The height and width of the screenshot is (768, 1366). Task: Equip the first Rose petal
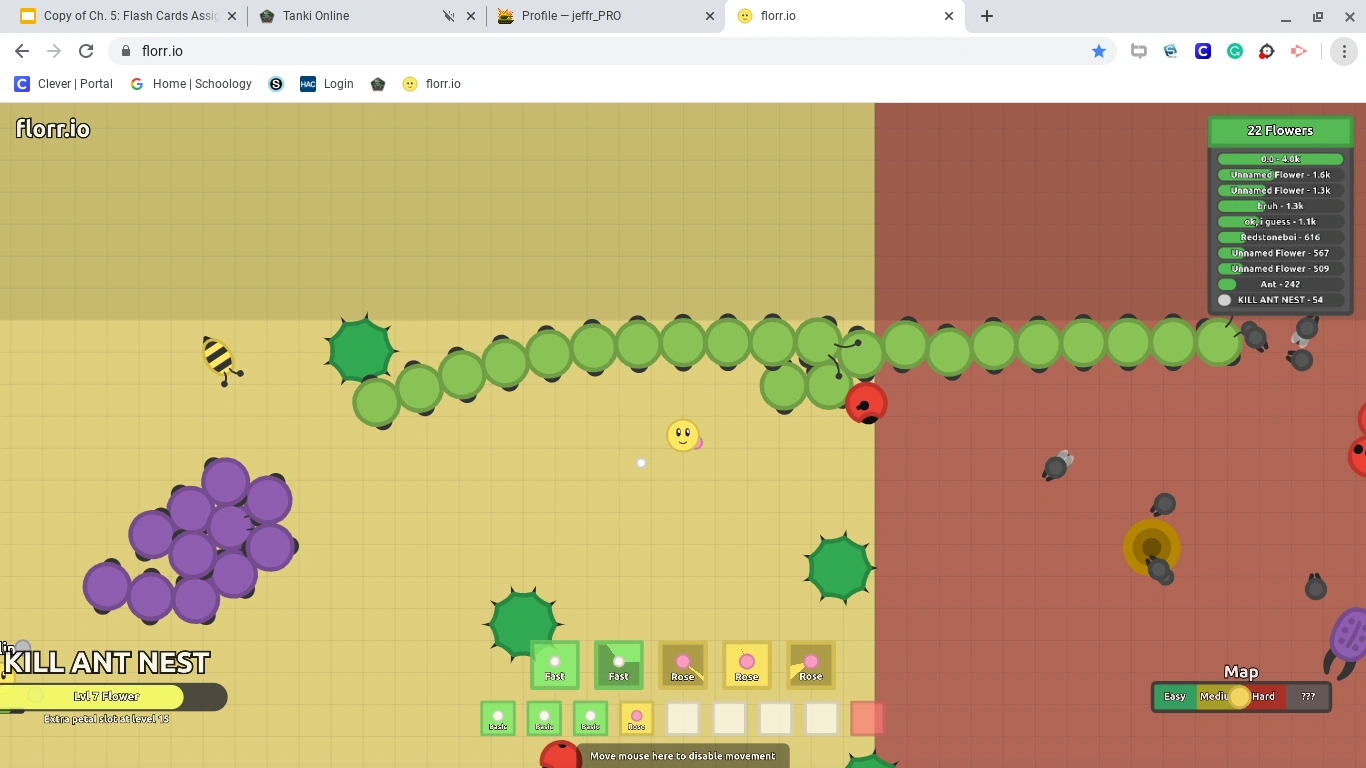(x=683, y=665)
